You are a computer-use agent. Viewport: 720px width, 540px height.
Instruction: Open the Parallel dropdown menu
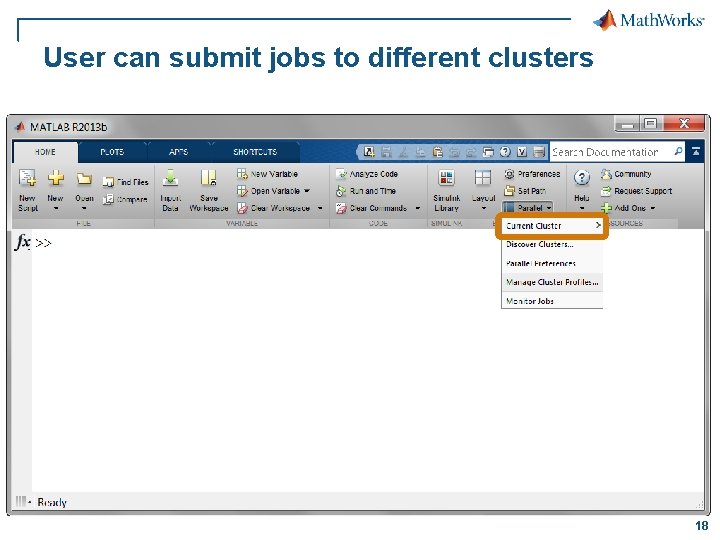[527, 208]
